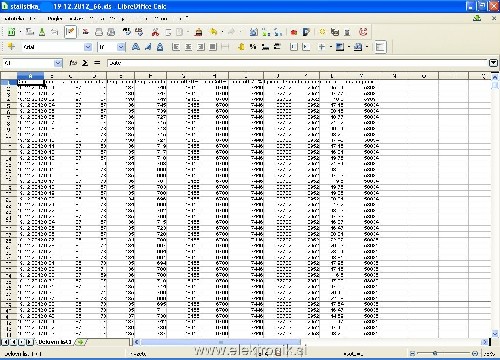Justify cell contents
Viewport: 500px width, 360px height.
click(x=213, y=47)
